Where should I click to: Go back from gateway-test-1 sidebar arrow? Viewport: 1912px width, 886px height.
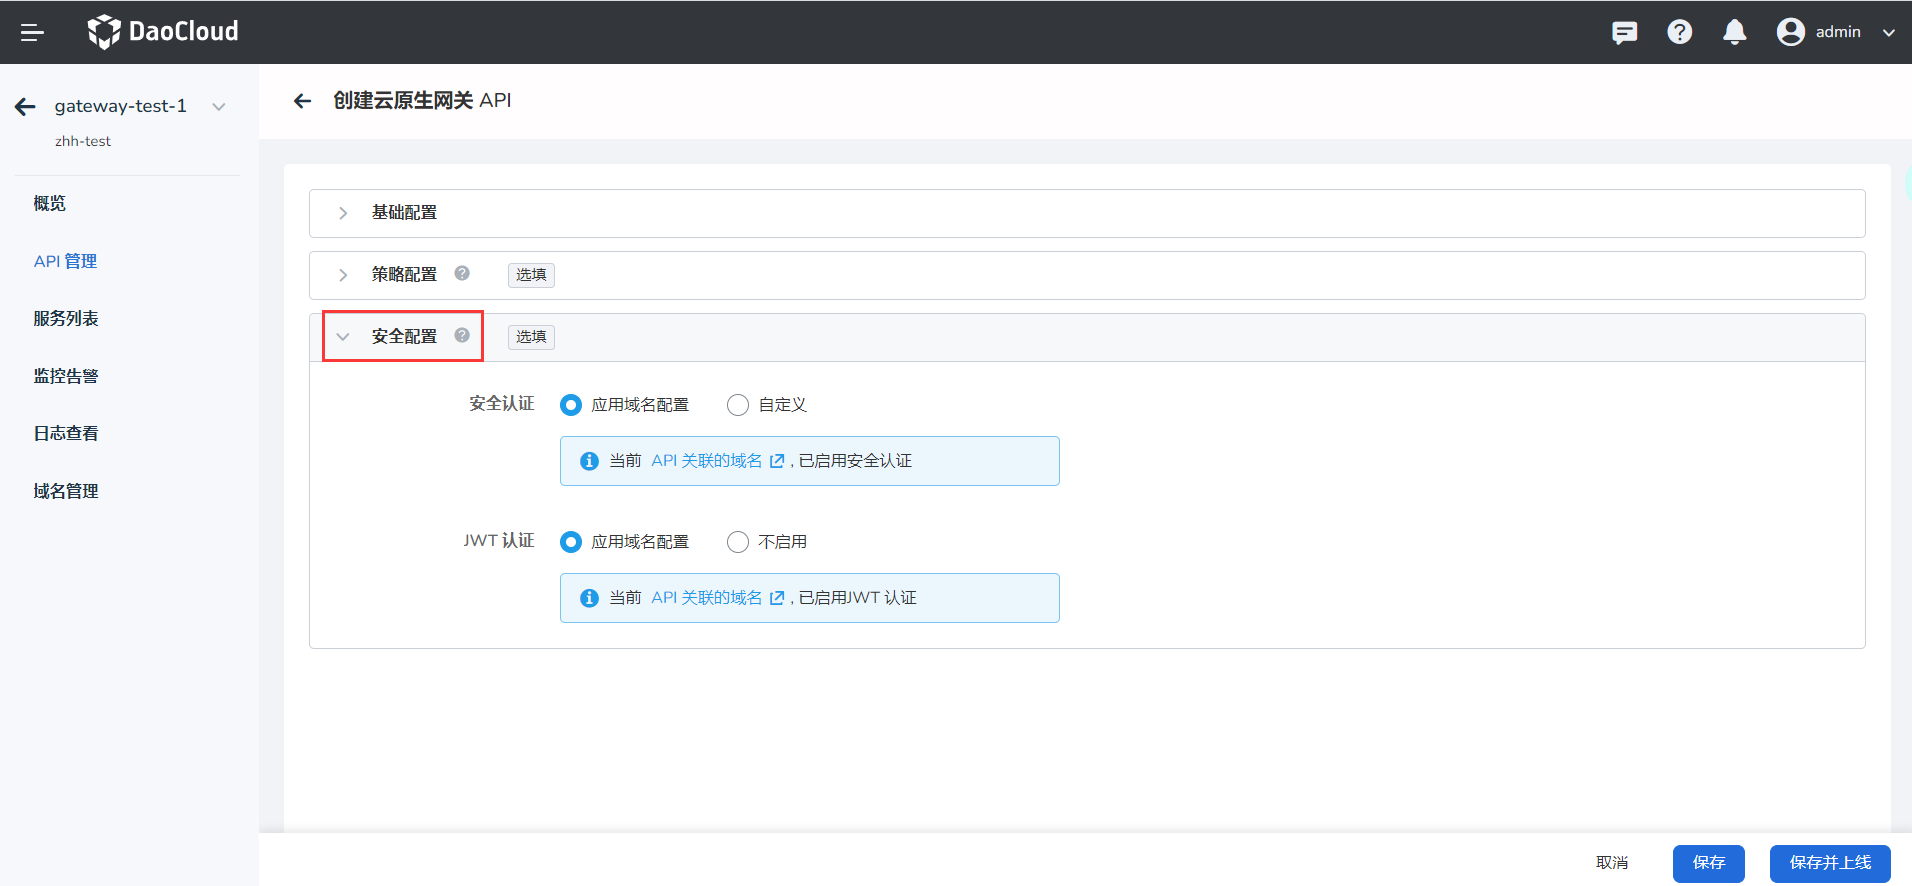click(x=26, y=107)
